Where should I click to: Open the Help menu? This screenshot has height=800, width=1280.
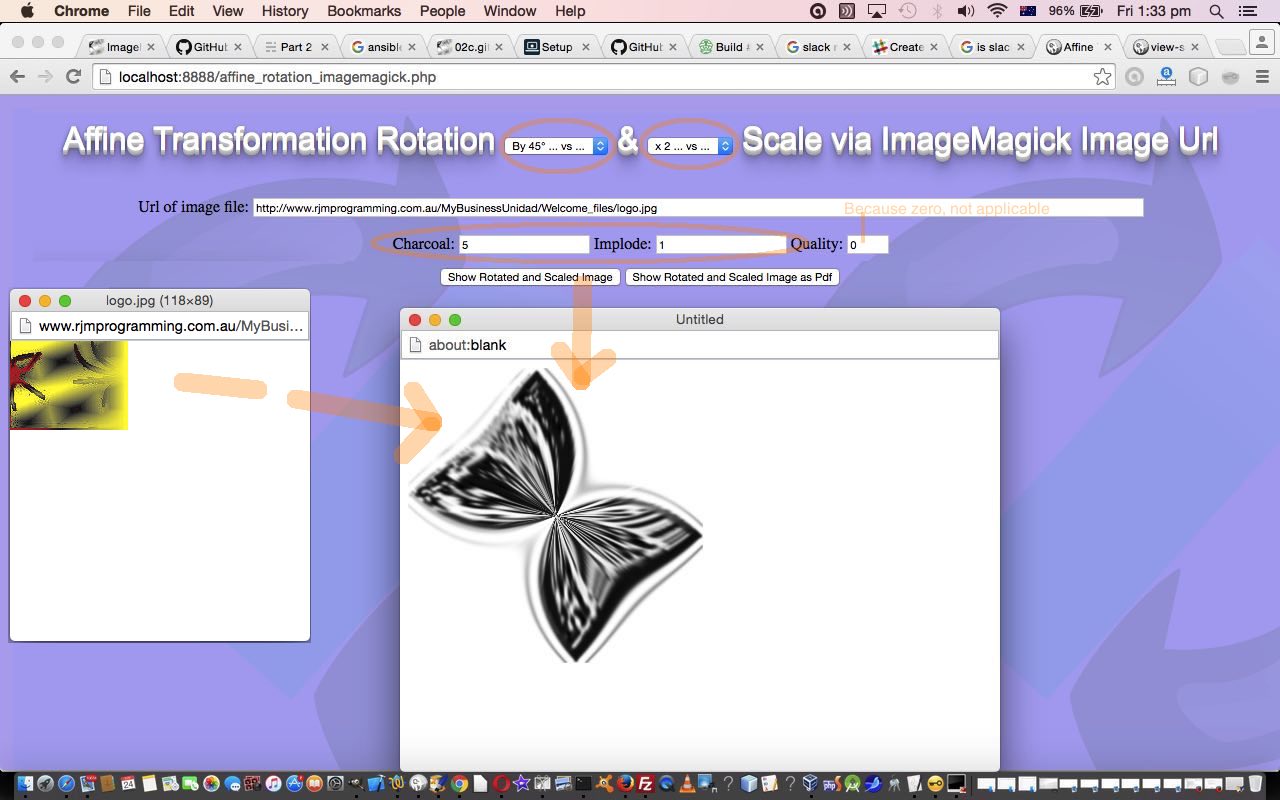[x=570, y=11]
